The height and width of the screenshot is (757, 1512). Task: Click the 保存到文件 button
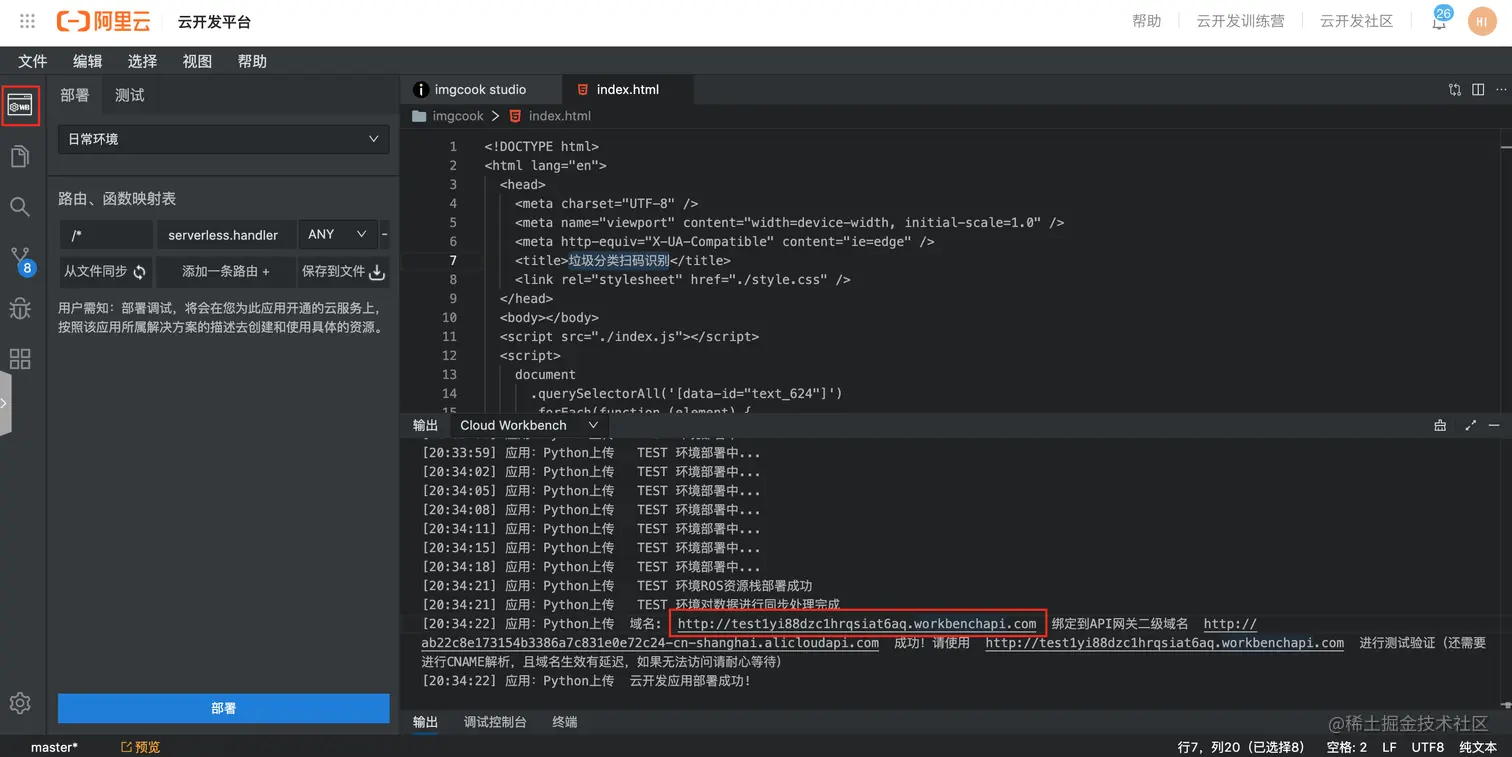point(343,272)
